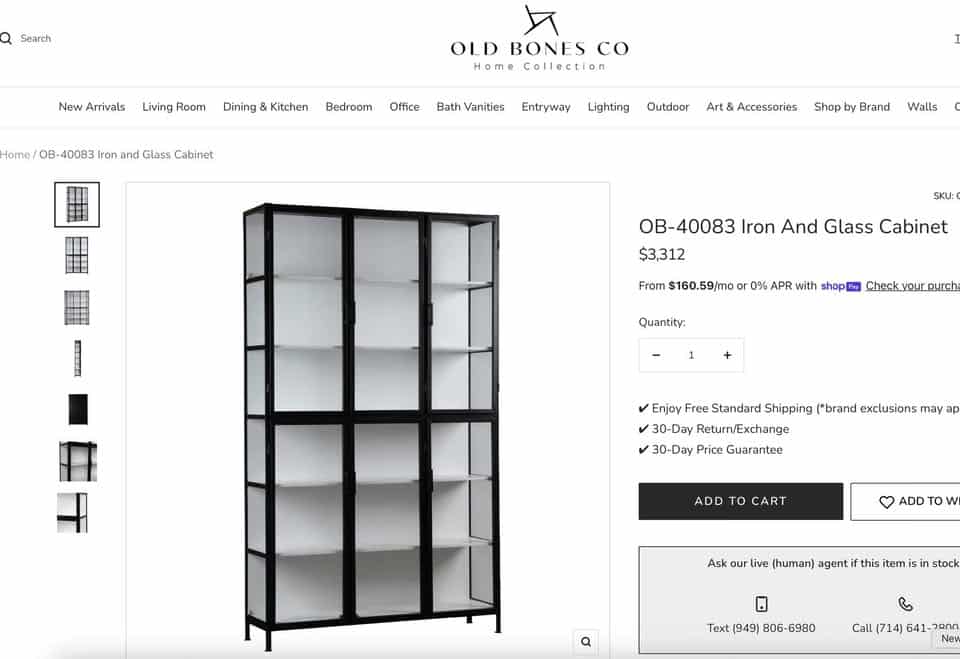
Task: Click the image zoom magnifier icon
Action: click(x=586, y=642)
